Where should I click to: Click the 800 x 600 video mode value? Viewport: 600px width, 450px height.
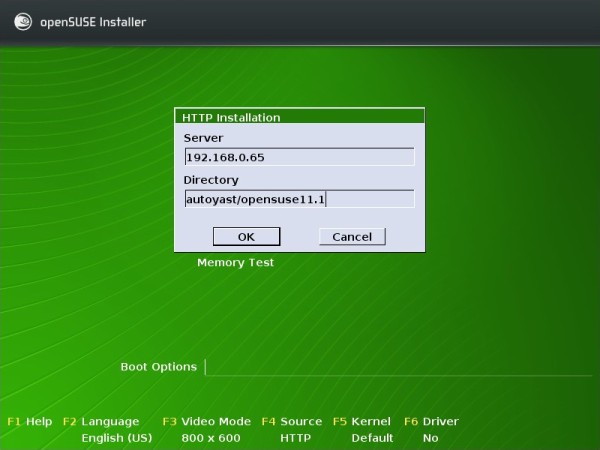coord(211,438)
